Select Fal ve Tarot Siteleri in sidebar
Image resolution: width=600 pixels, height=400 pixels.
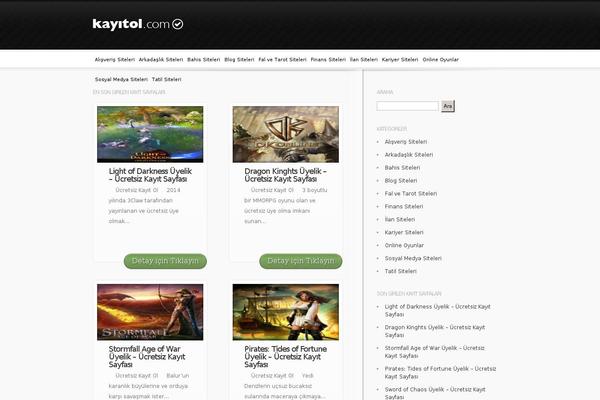411,194
